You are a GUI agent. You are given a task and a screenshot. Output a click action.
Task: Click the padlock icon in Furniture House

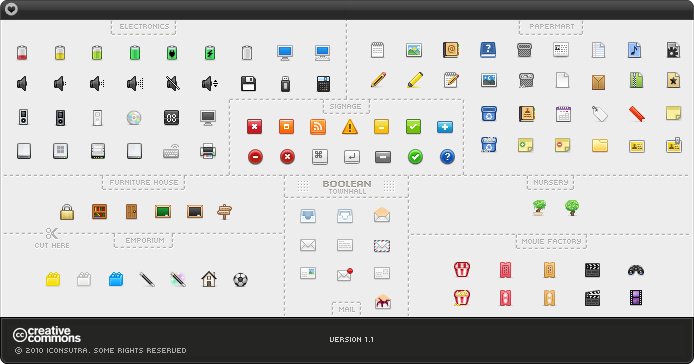pyautogui.click(x=67, y=212)
